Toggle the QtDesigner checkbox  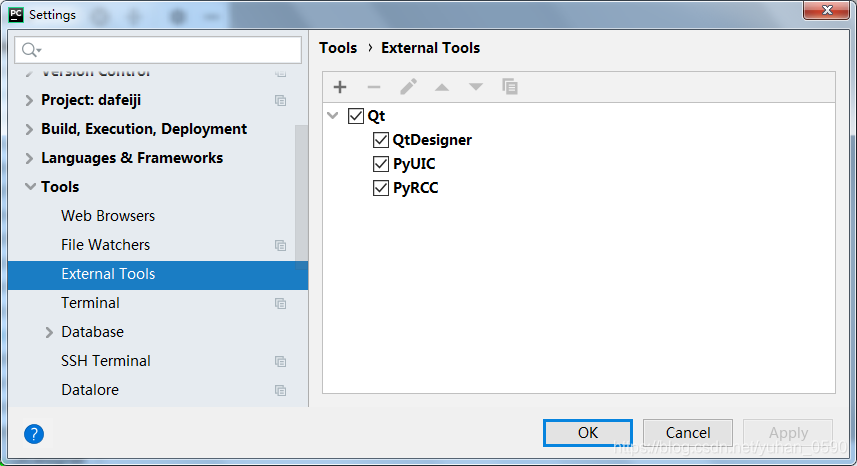click(x=381, y=140)
